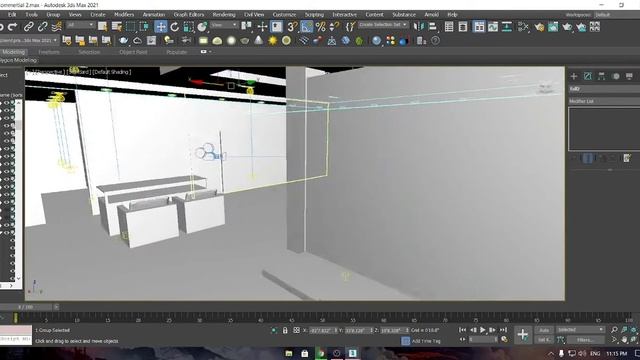Image resolution: width=640 pixels, height=360 pixels.
Task: Toggle Keyboard Shortcut Override icon
Action: point(277,27)
